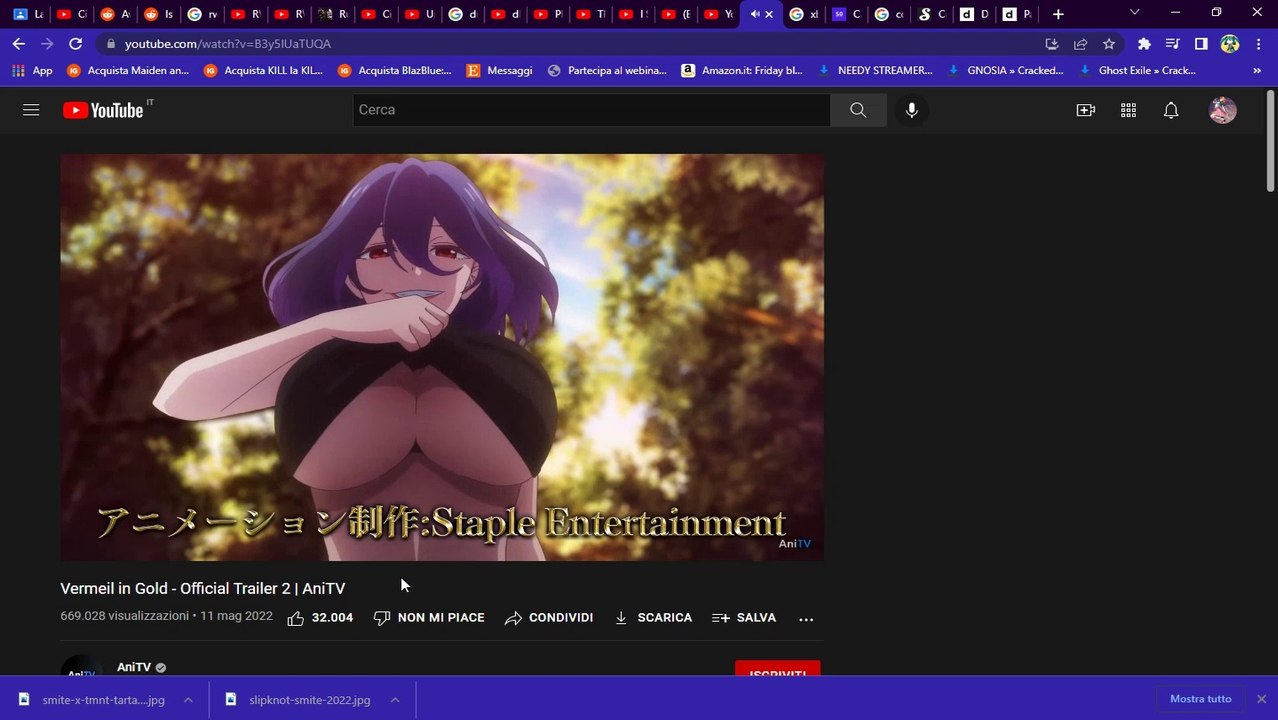Like the video with thumbs-up 32.004
The width and height of the screenshot is (1278, 720).
pyautogui.click(x=320, y=618)
